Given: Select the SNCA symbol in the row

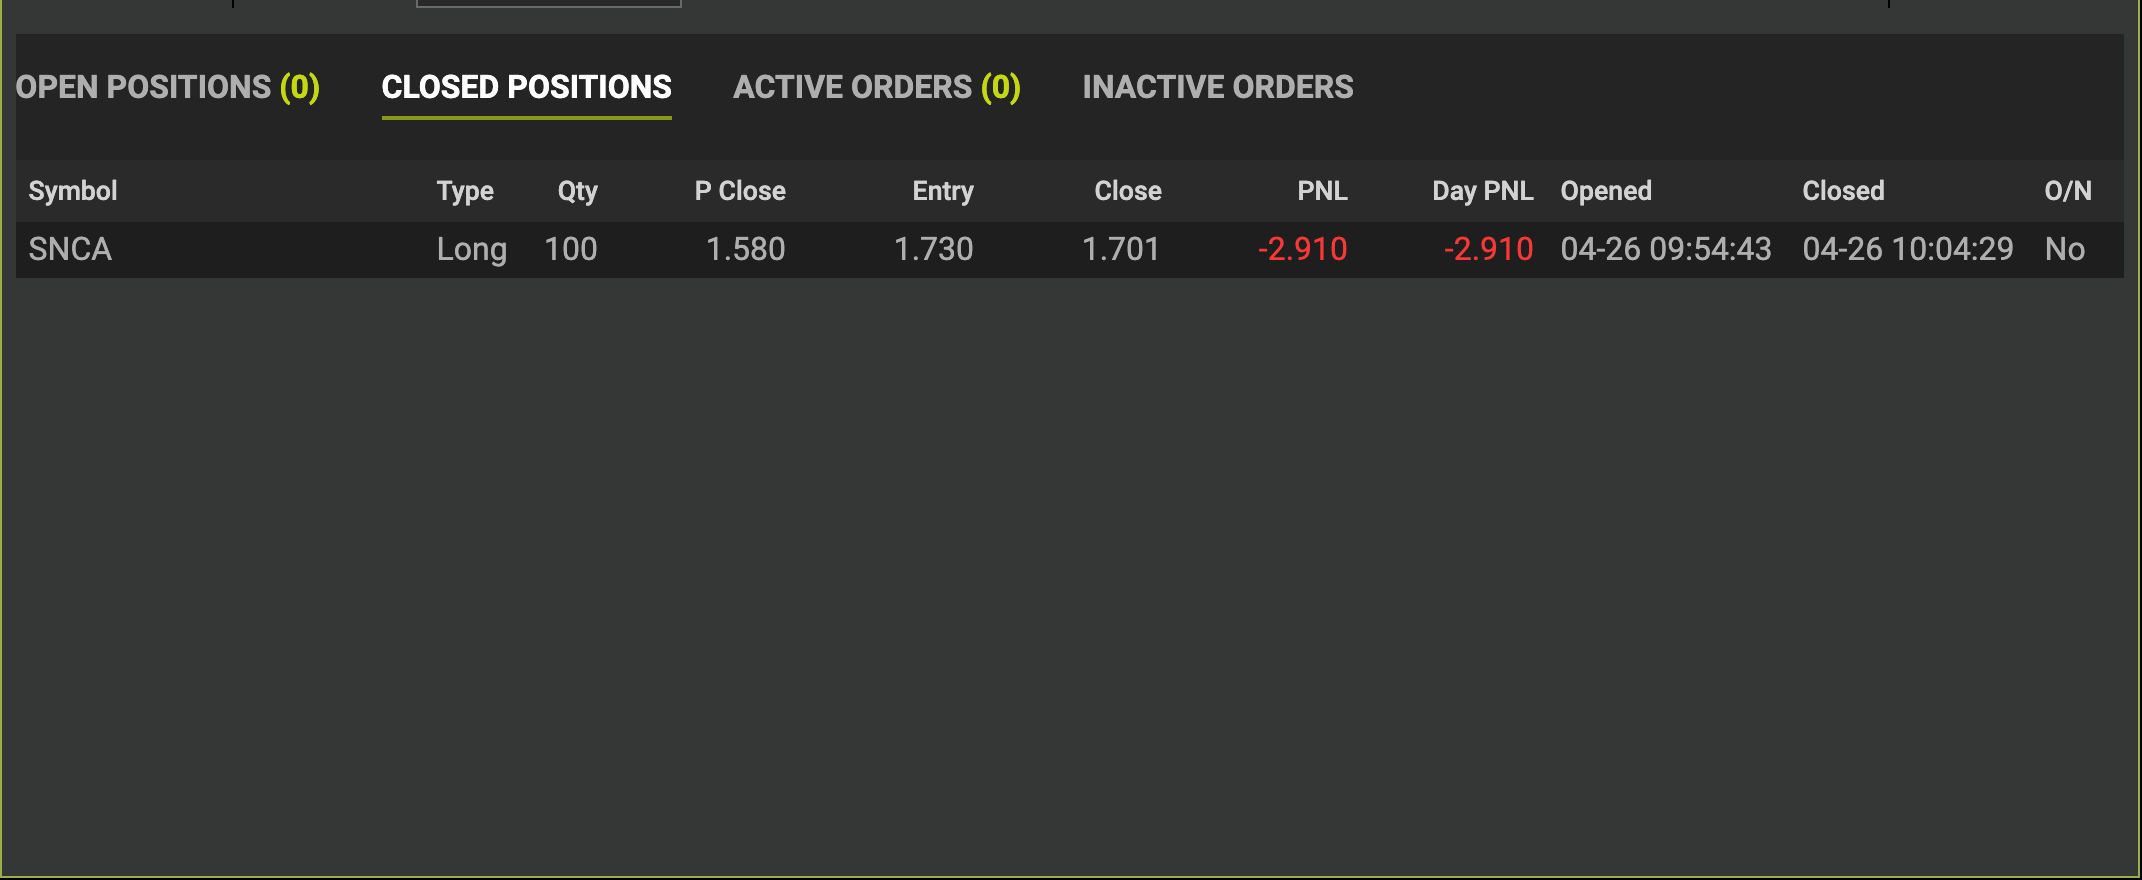Looking at the screenshot, I should click(x=70, y=249).
